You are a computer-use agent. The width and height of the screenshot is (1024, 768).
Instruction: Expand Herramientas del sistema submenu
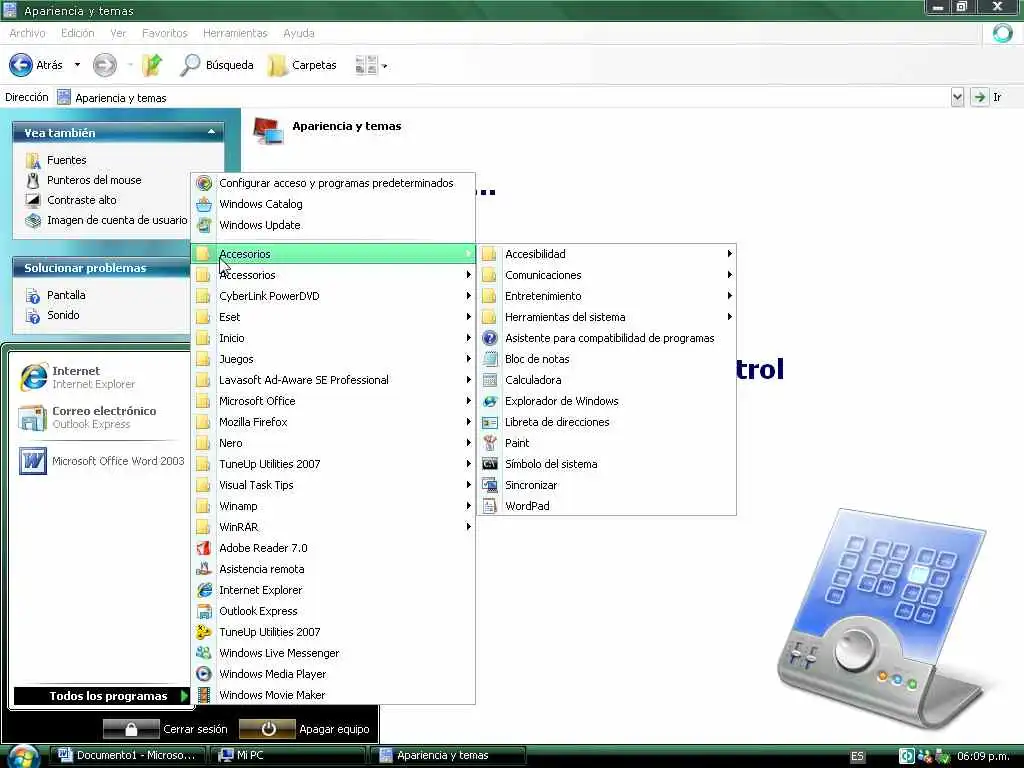(607, 317)
